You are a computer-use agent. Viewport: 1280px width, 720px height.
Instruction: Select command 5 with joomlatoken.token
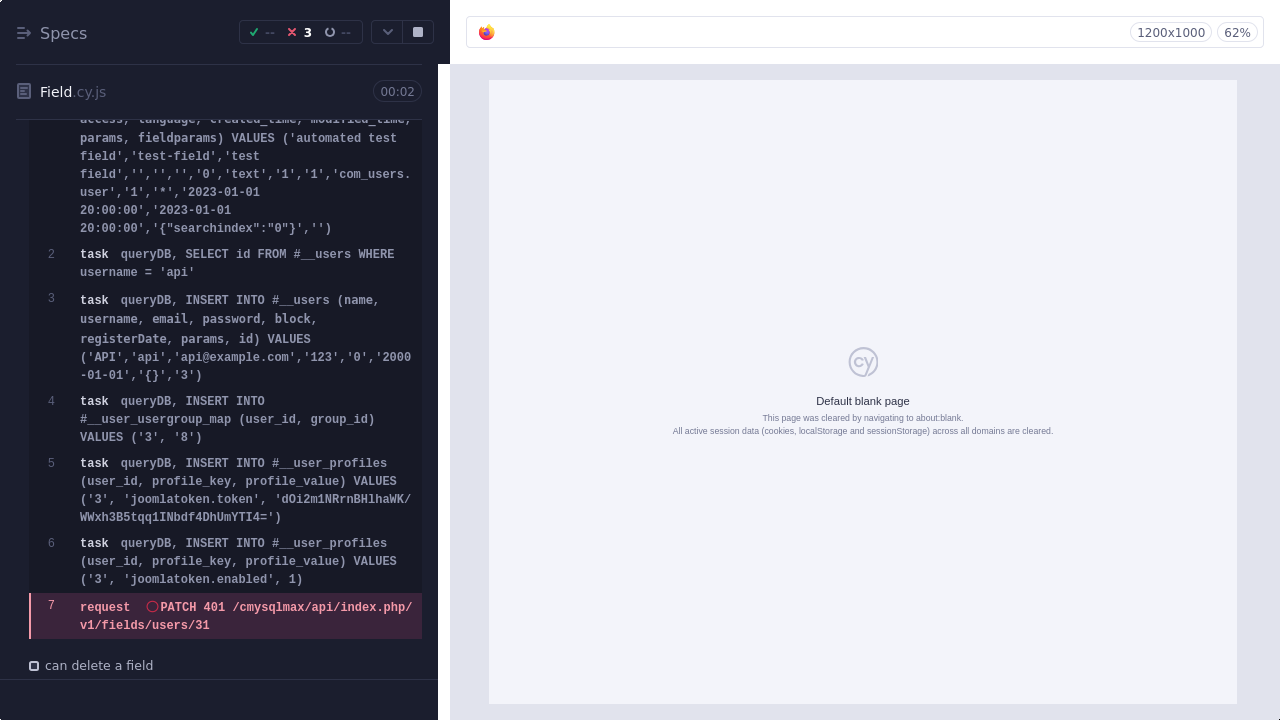point(226,490)
